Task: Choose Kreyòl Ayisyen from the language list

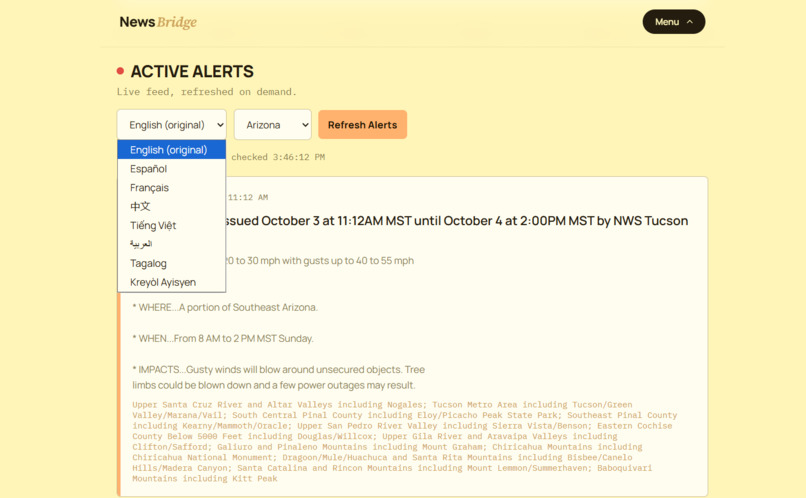Action: (172, 282)
